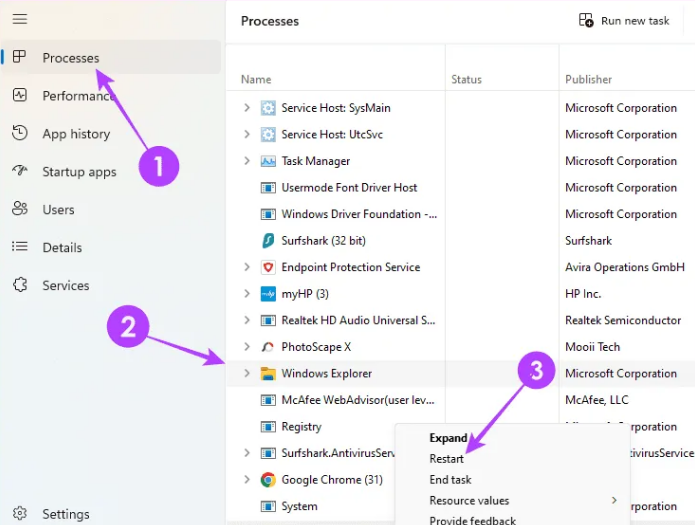Screen dimensions: 695x525
Task: Expand Surfshark.AntivirusService group
Action: click(247, 453)
